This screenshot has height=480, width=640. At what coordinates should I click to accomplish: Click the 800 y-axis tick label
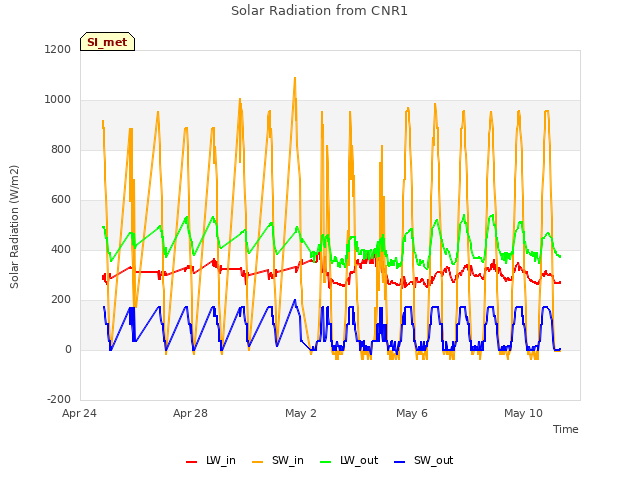(61, 149)
